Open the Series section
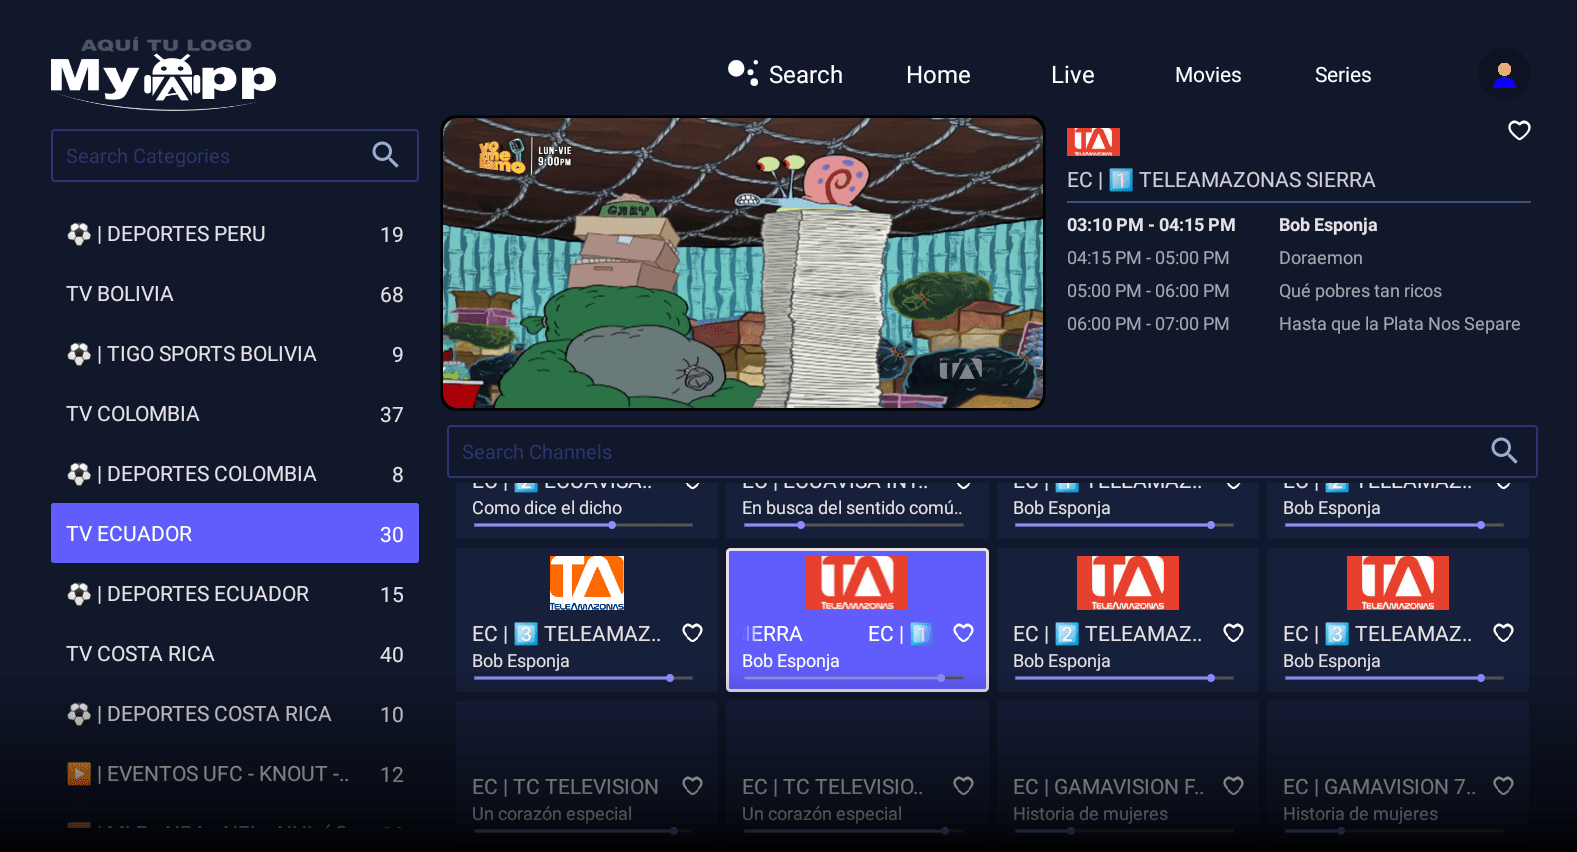Viewport: 1577px width, 852px height. tap(1343, 75)
